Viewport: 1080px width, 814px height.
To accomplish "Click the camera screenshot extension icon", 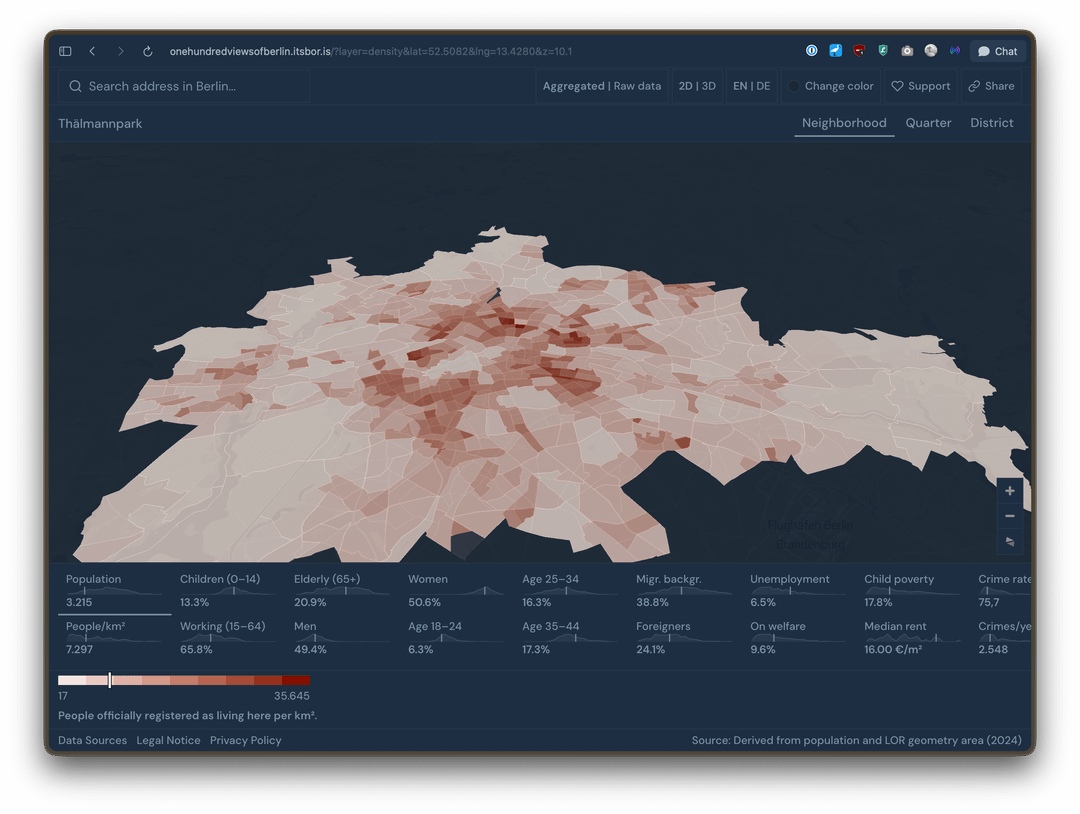I will [907, 51].
